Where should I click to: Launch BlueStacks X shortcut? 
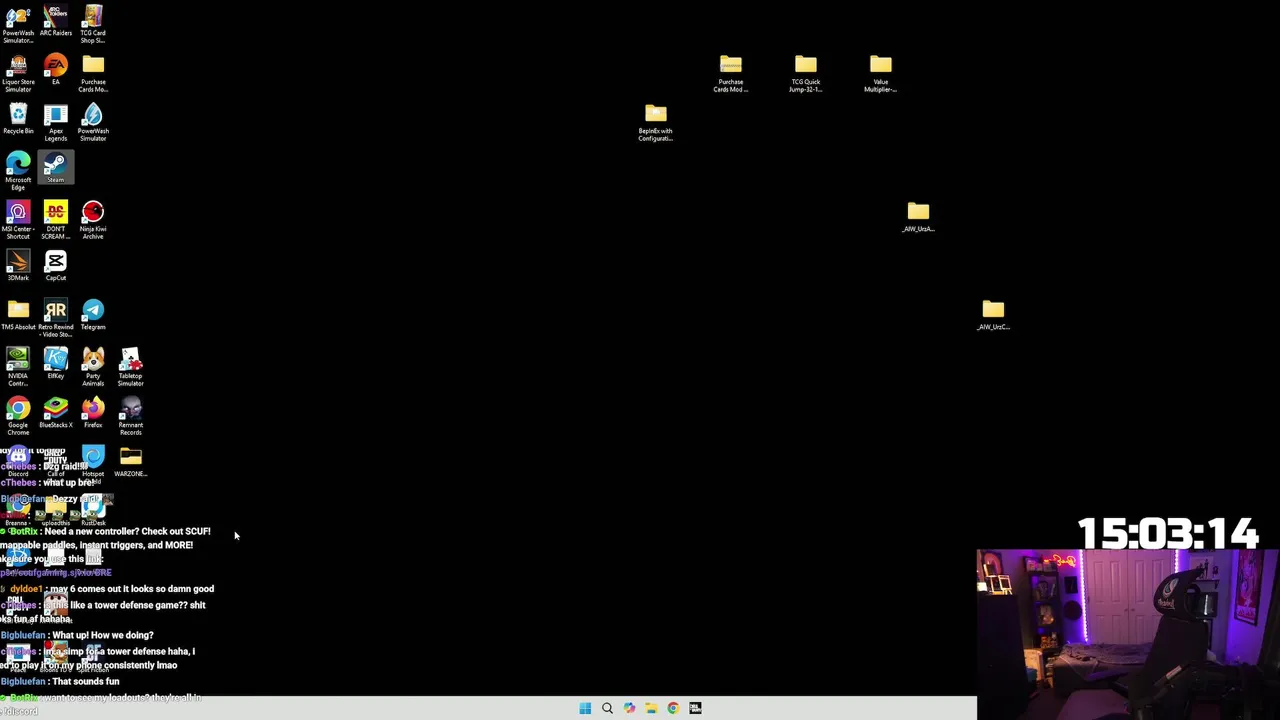(x=56, y=413)
